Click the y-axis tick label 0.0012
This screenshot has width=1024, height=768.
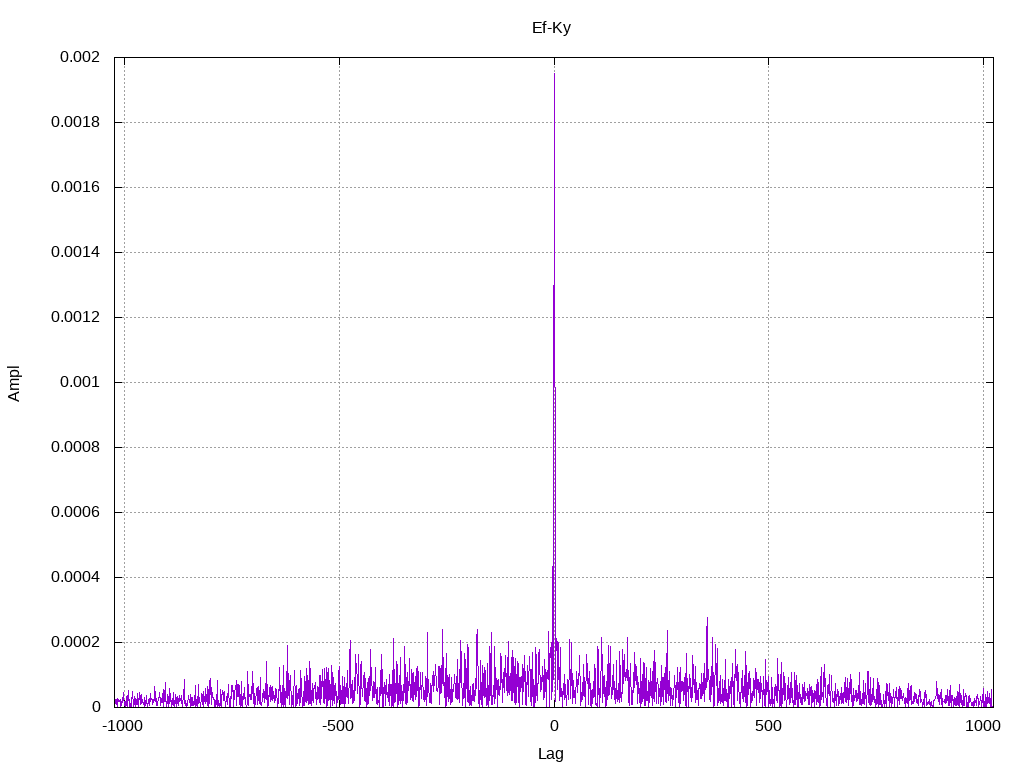pos(75,317)
